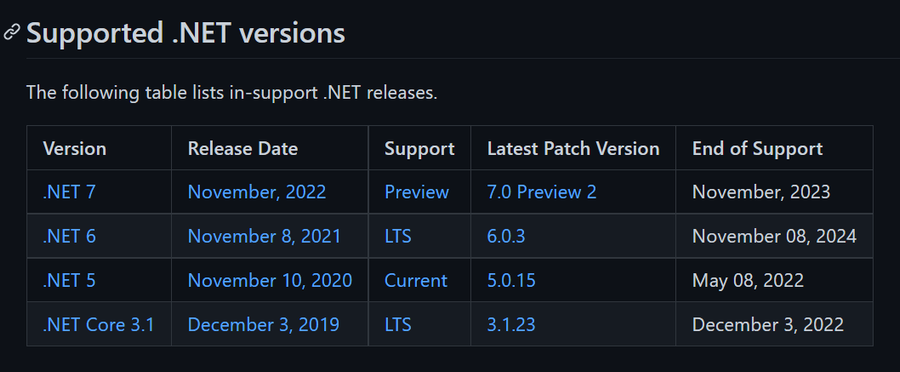
Task: Click the End of Support column header
Action: [x=757, y=148]
